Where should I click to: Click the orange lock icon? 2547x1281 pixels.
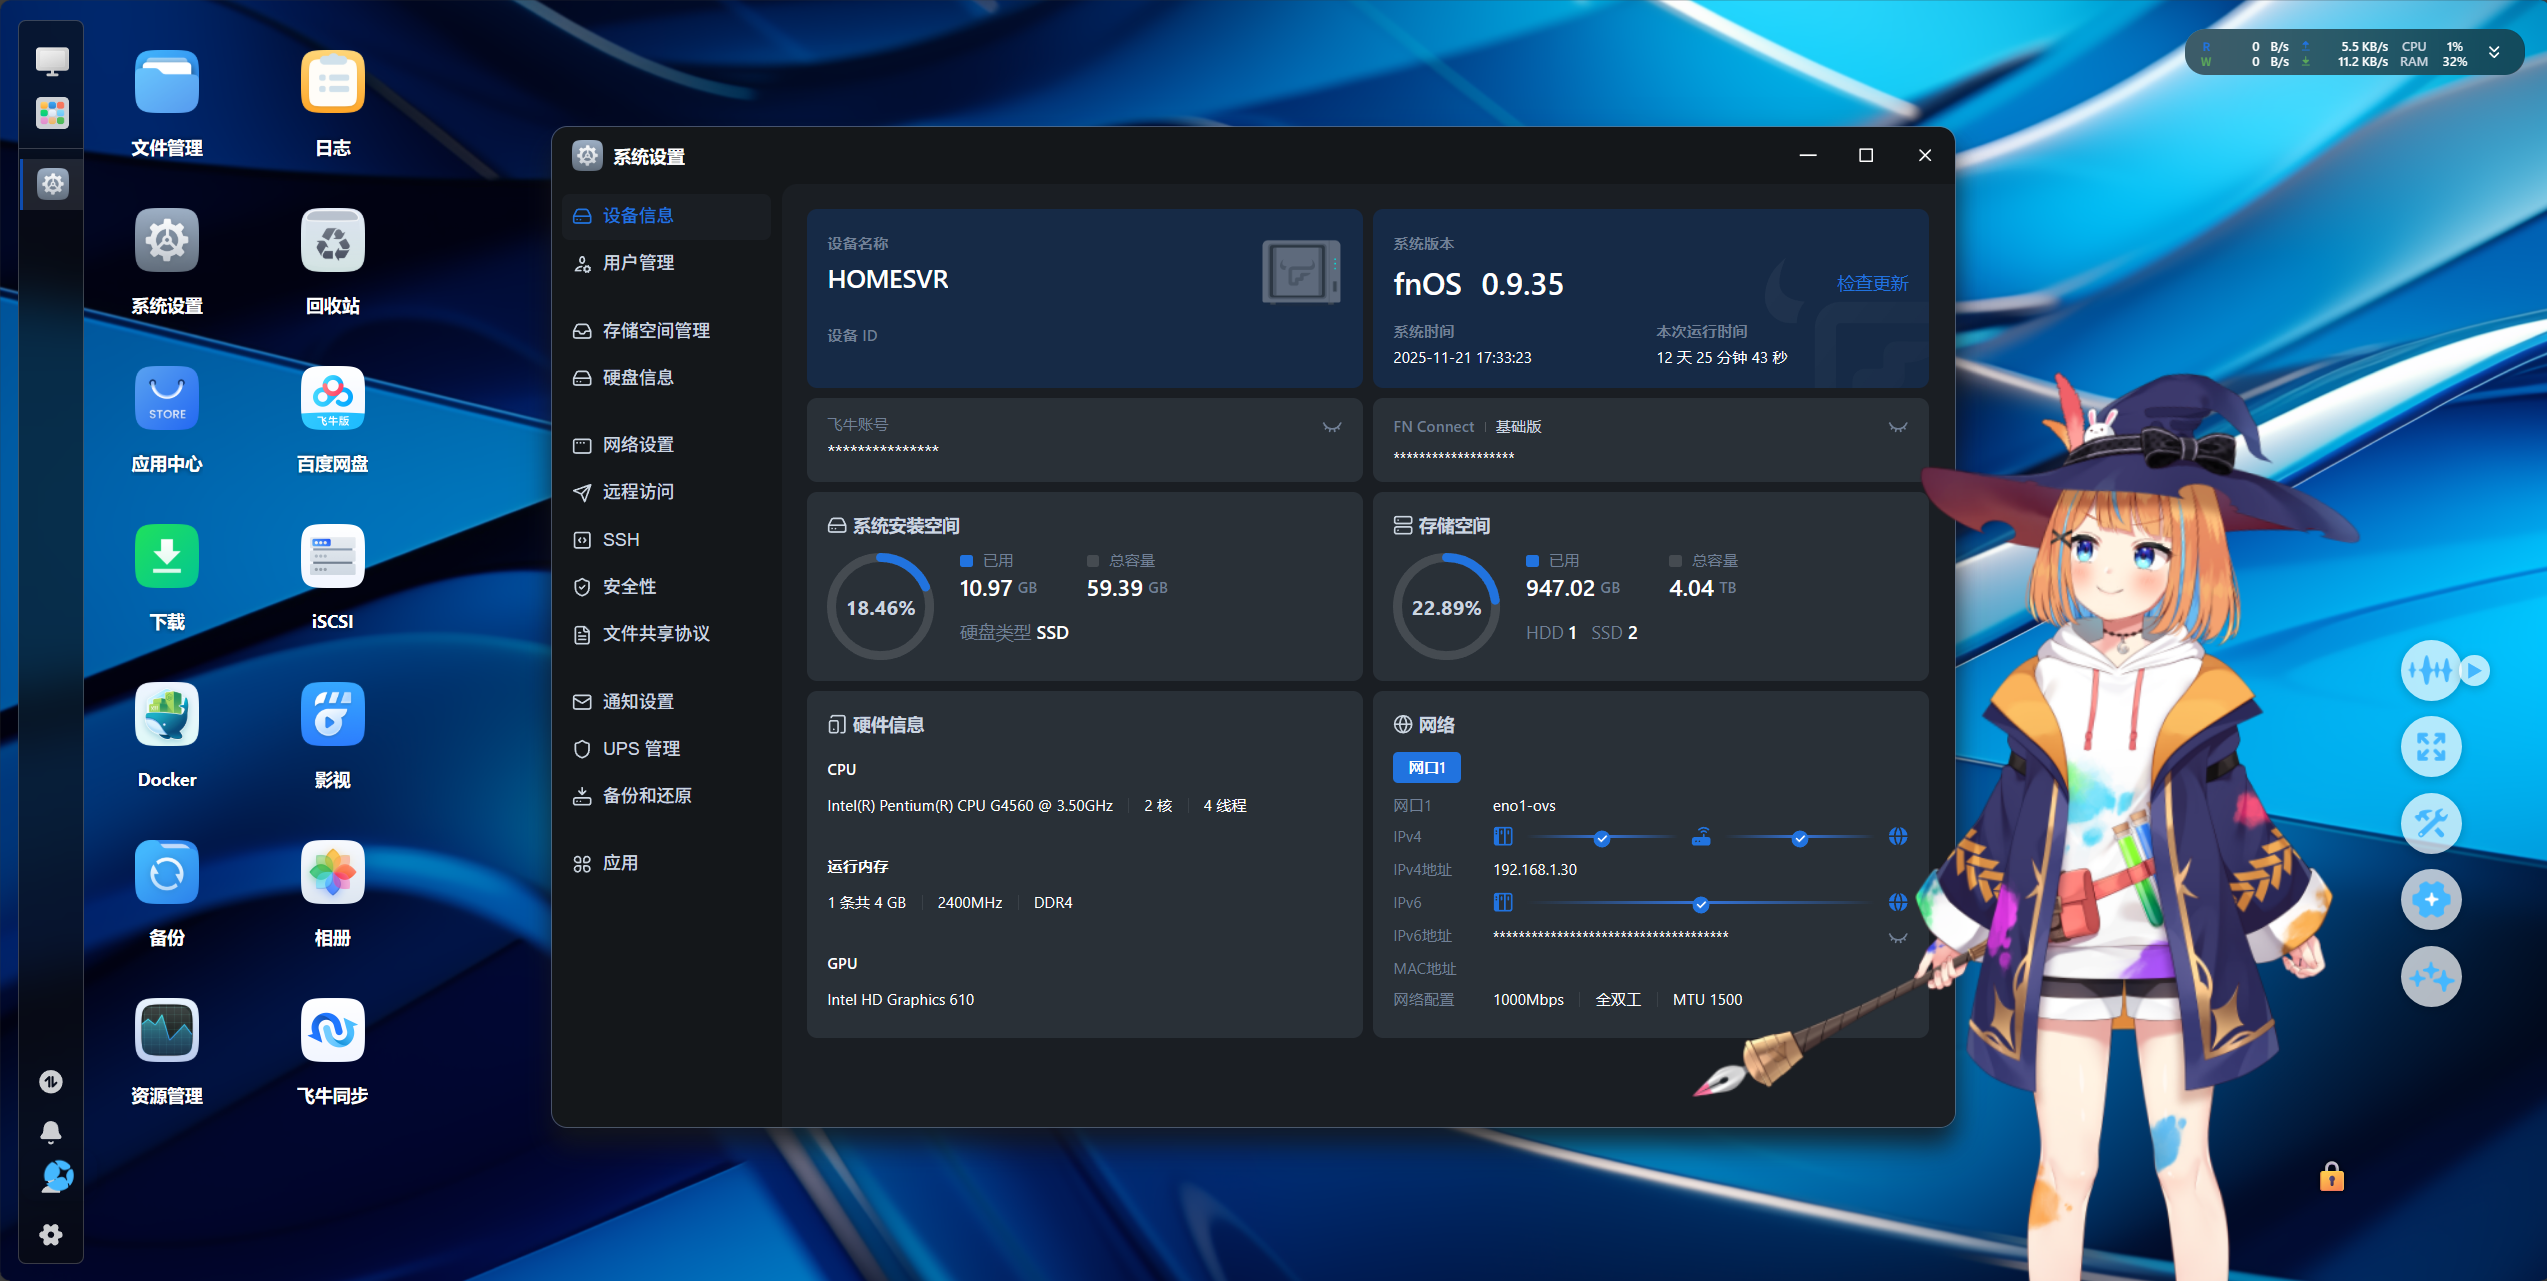(x=2331, y=1177)
